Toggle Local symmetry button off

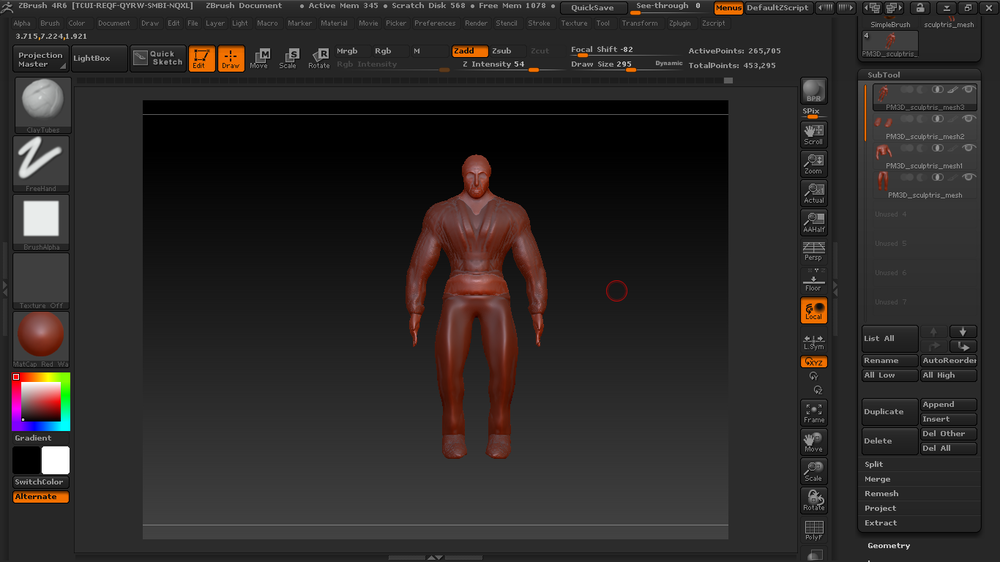pos(814,311)
